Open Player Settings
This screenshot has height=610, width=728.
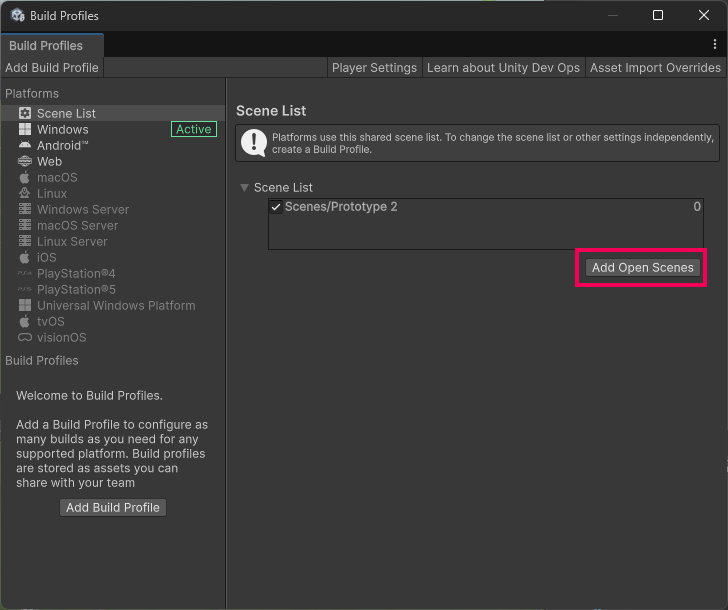[x=374, y=68]
